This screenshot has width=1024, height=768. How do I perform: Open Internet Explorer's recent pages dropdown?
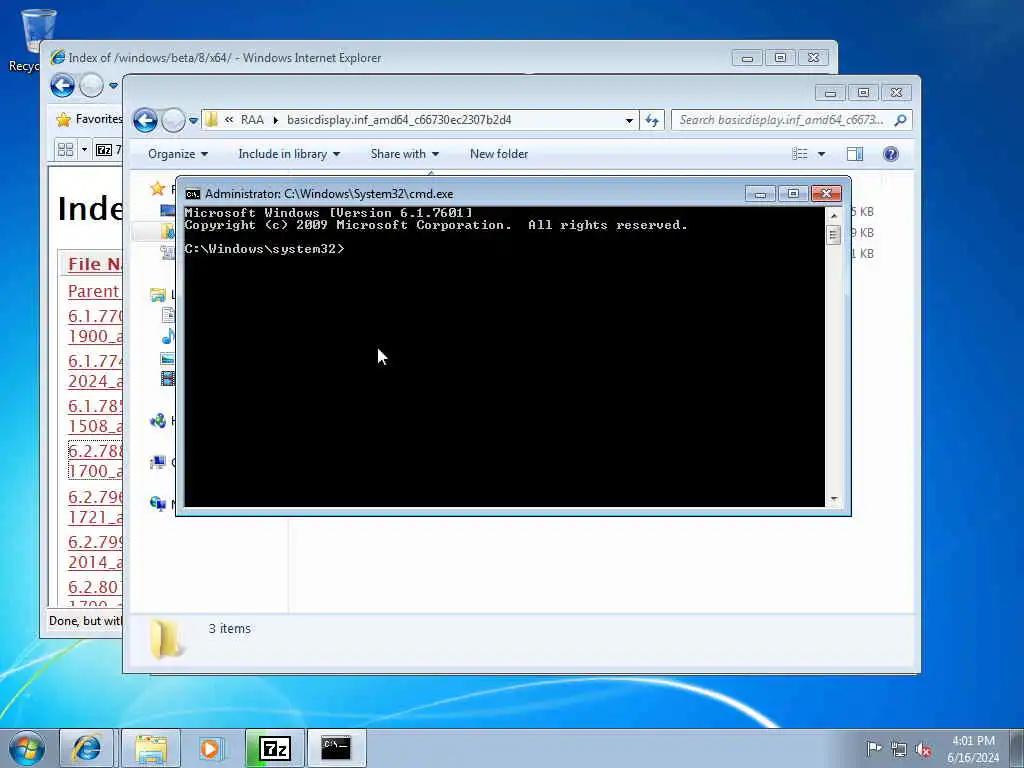pos(113,86)
